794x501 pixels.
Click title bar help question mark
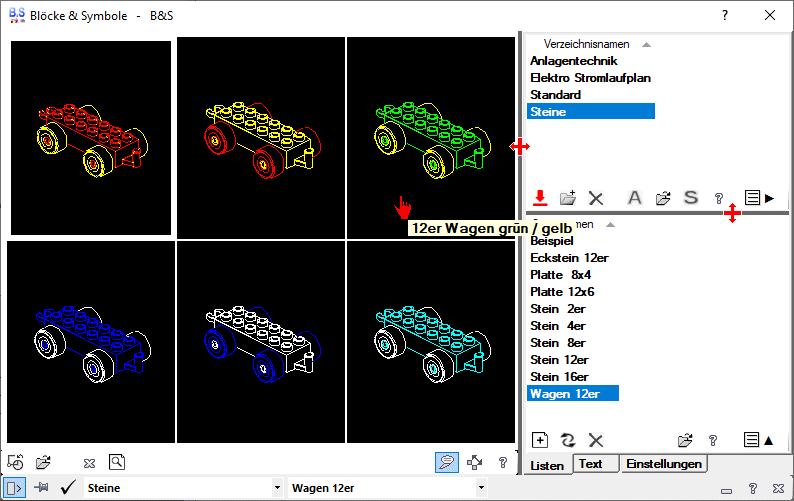[725, 15]
